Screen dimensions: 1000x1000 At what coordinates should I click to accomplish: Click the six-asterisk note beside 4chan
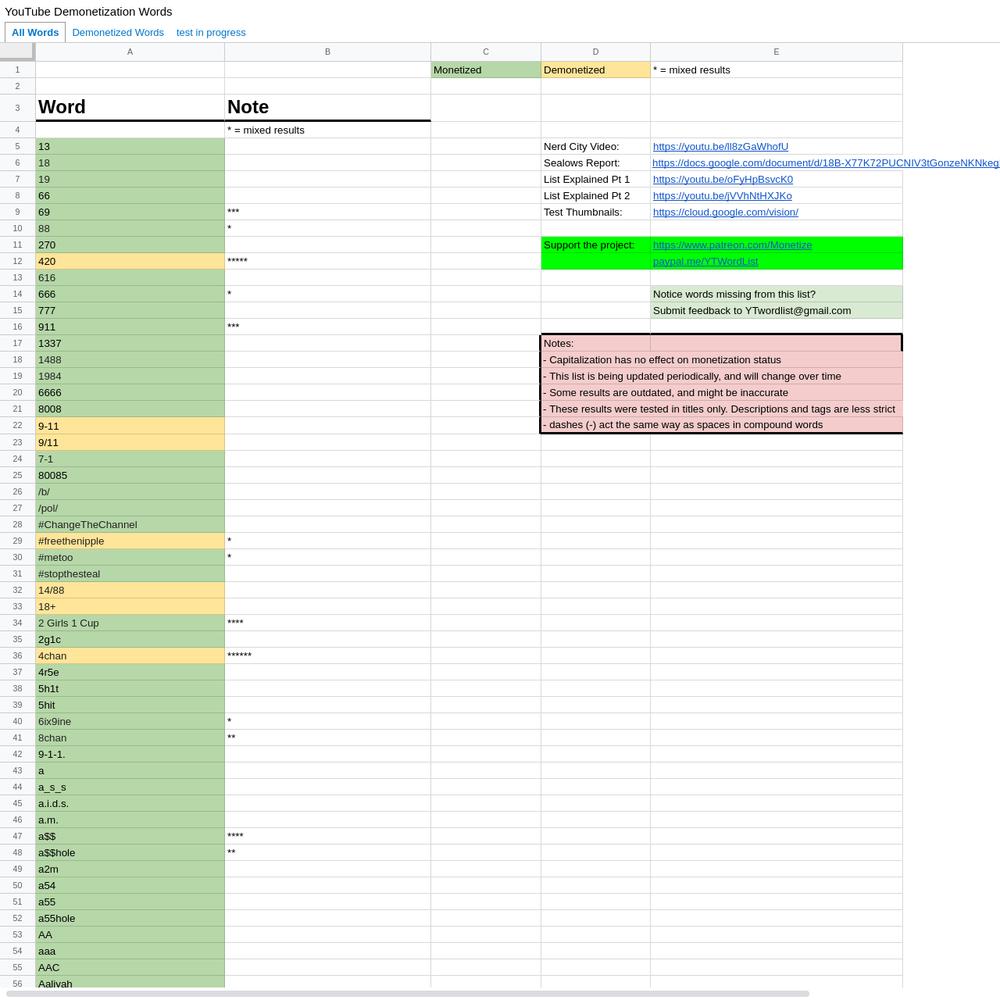(328, 656)
